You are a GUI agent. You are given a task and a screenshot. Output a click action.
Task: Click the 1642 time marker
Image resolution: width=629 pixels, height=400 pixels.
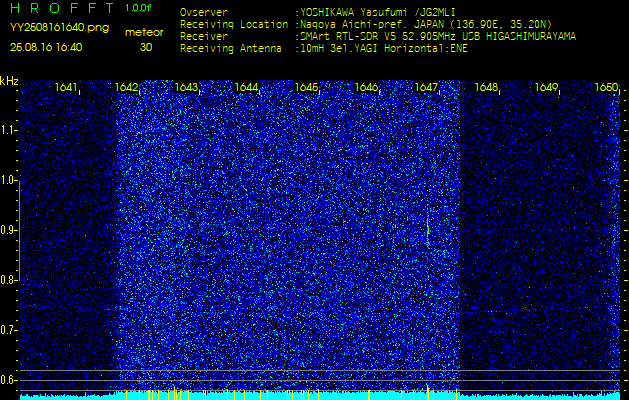tap(126, 87)
